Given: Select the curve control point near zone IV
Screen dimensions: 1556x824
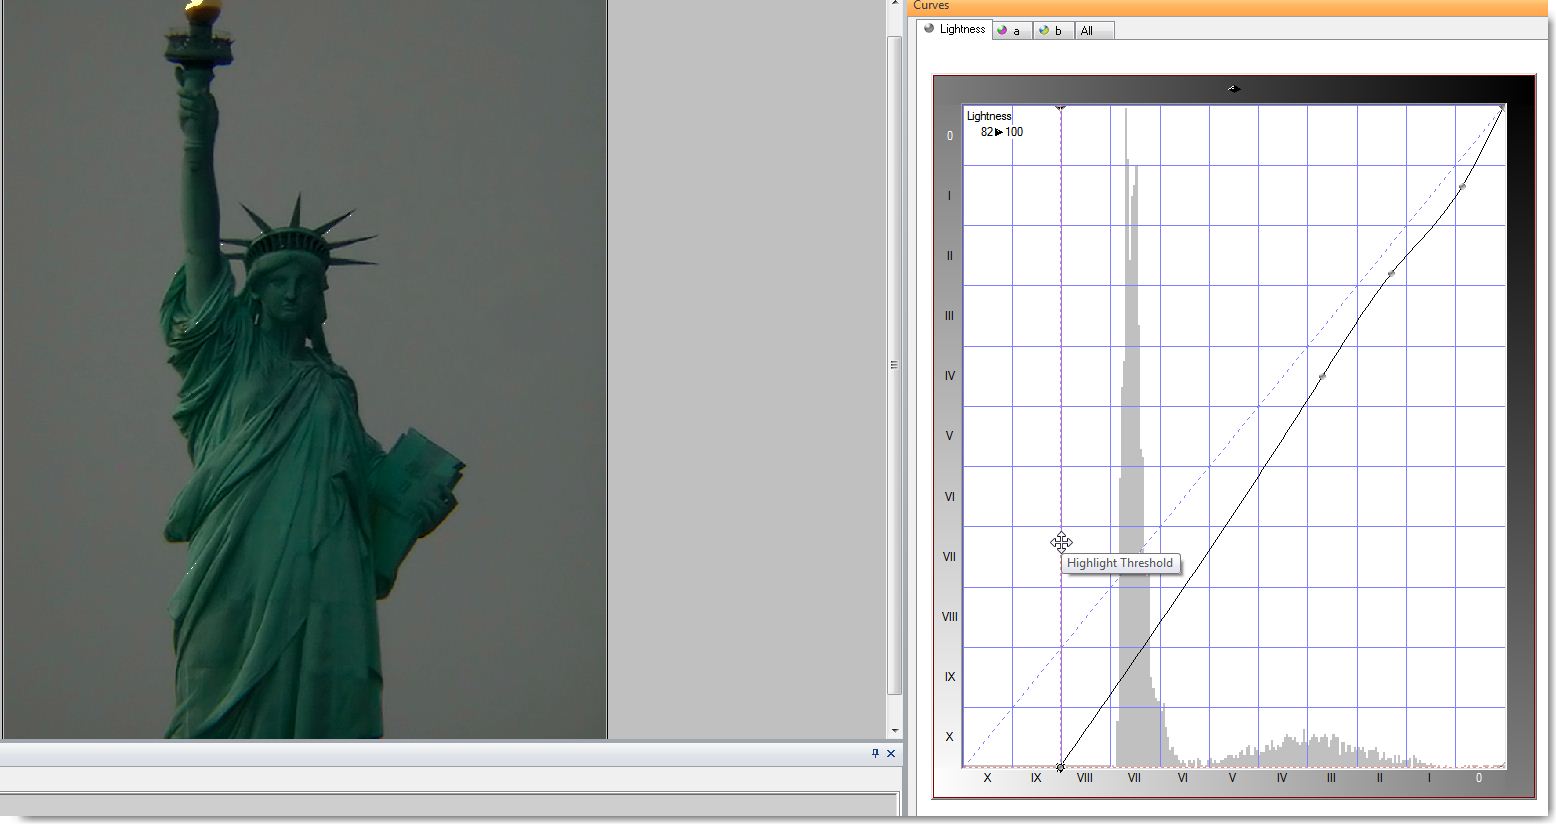Looking at the screenshot, I should pos(1322,376).
